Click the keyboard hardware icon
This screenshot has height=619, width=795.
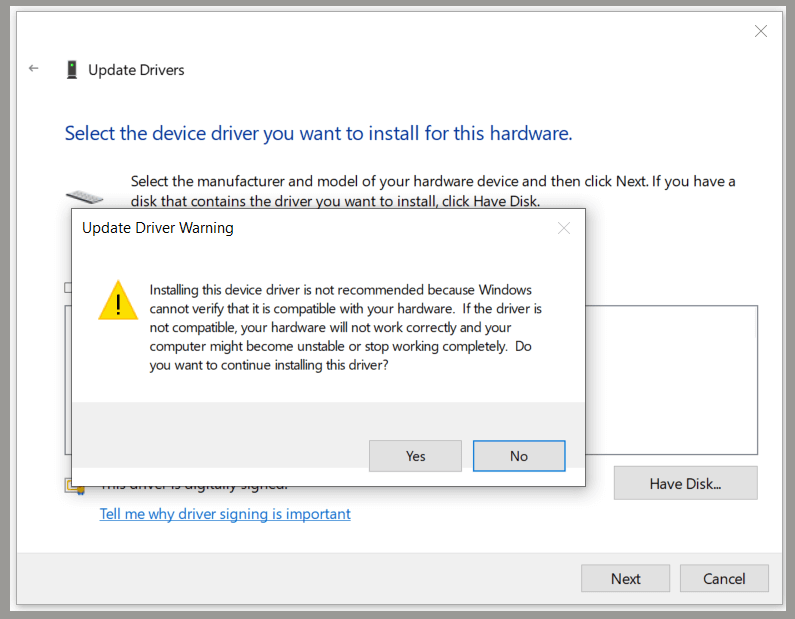click(x=84, y=197)
